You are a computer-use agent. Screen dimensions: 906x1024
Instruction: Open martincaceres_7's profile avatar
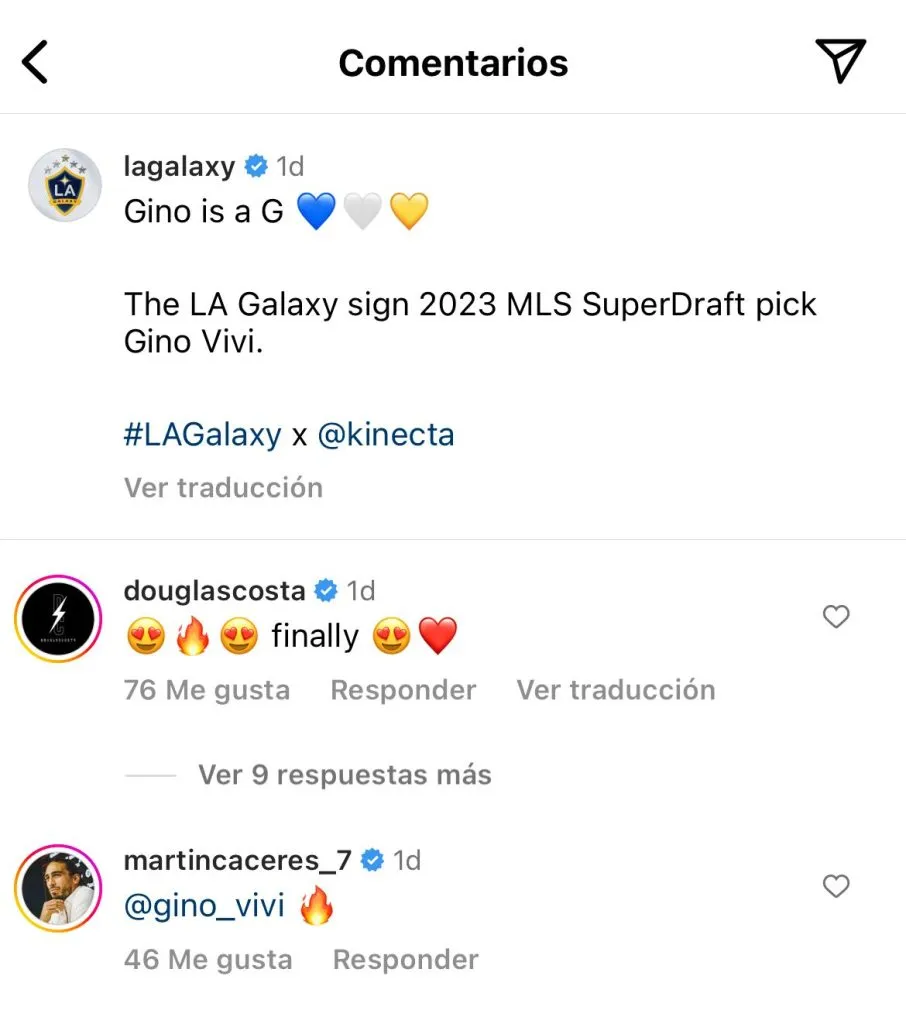click(60, 888)
